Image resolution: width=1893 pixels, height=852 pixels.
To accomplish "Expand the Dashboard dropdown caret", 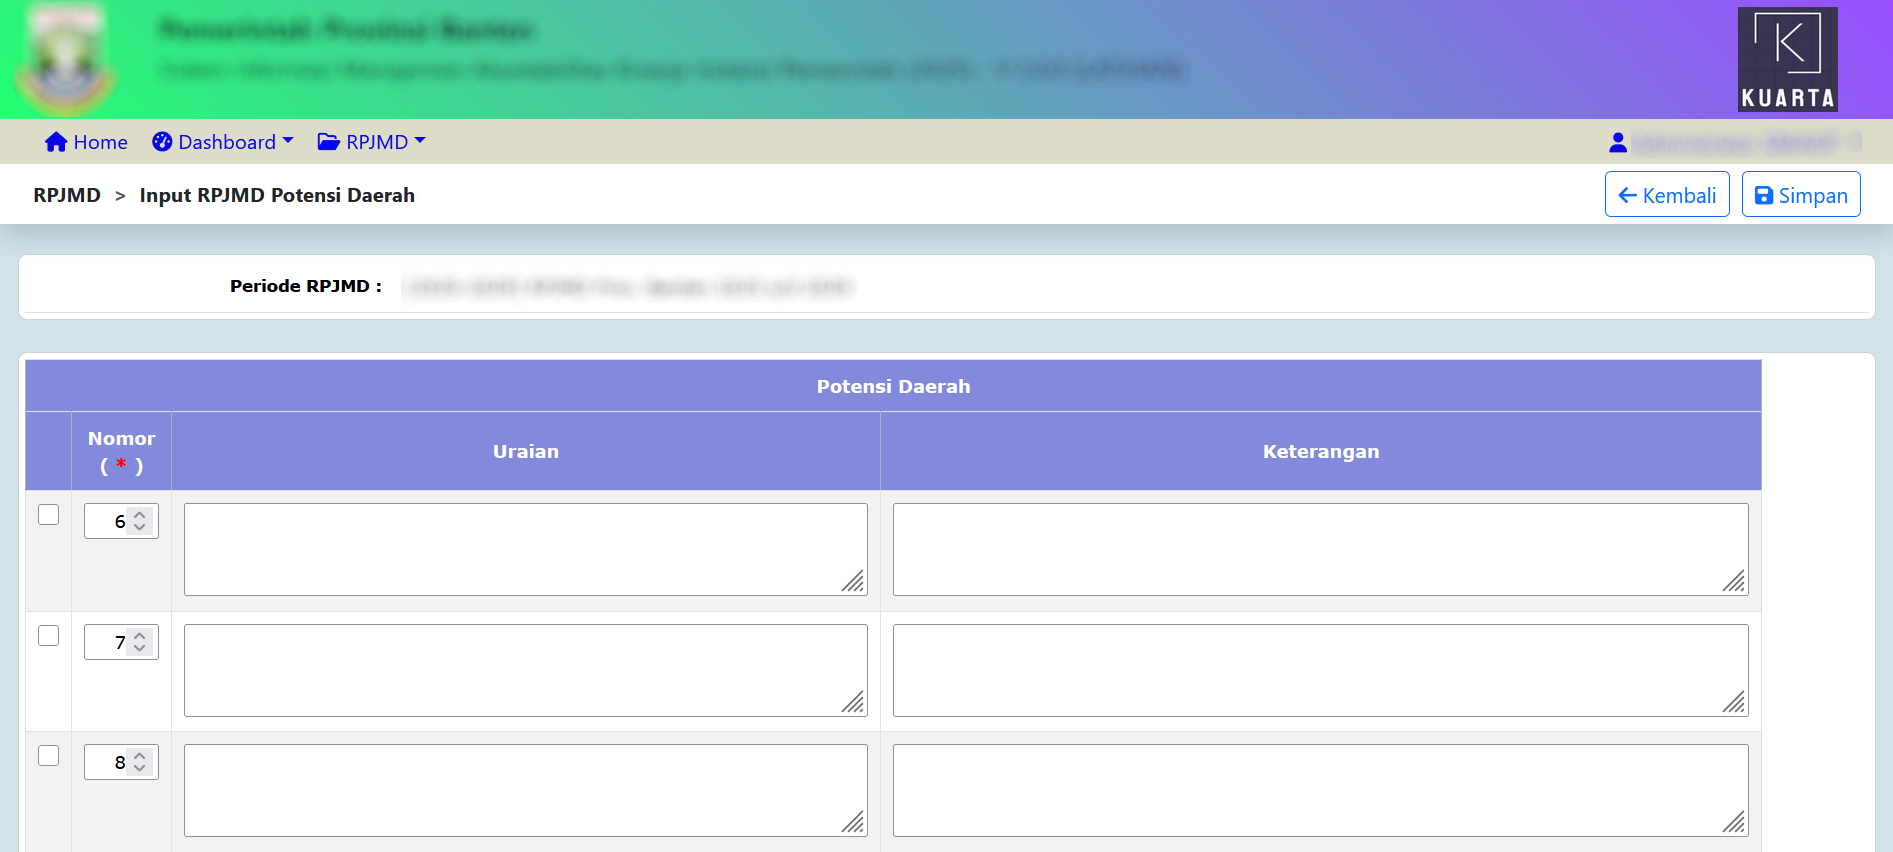I will 288,141.
